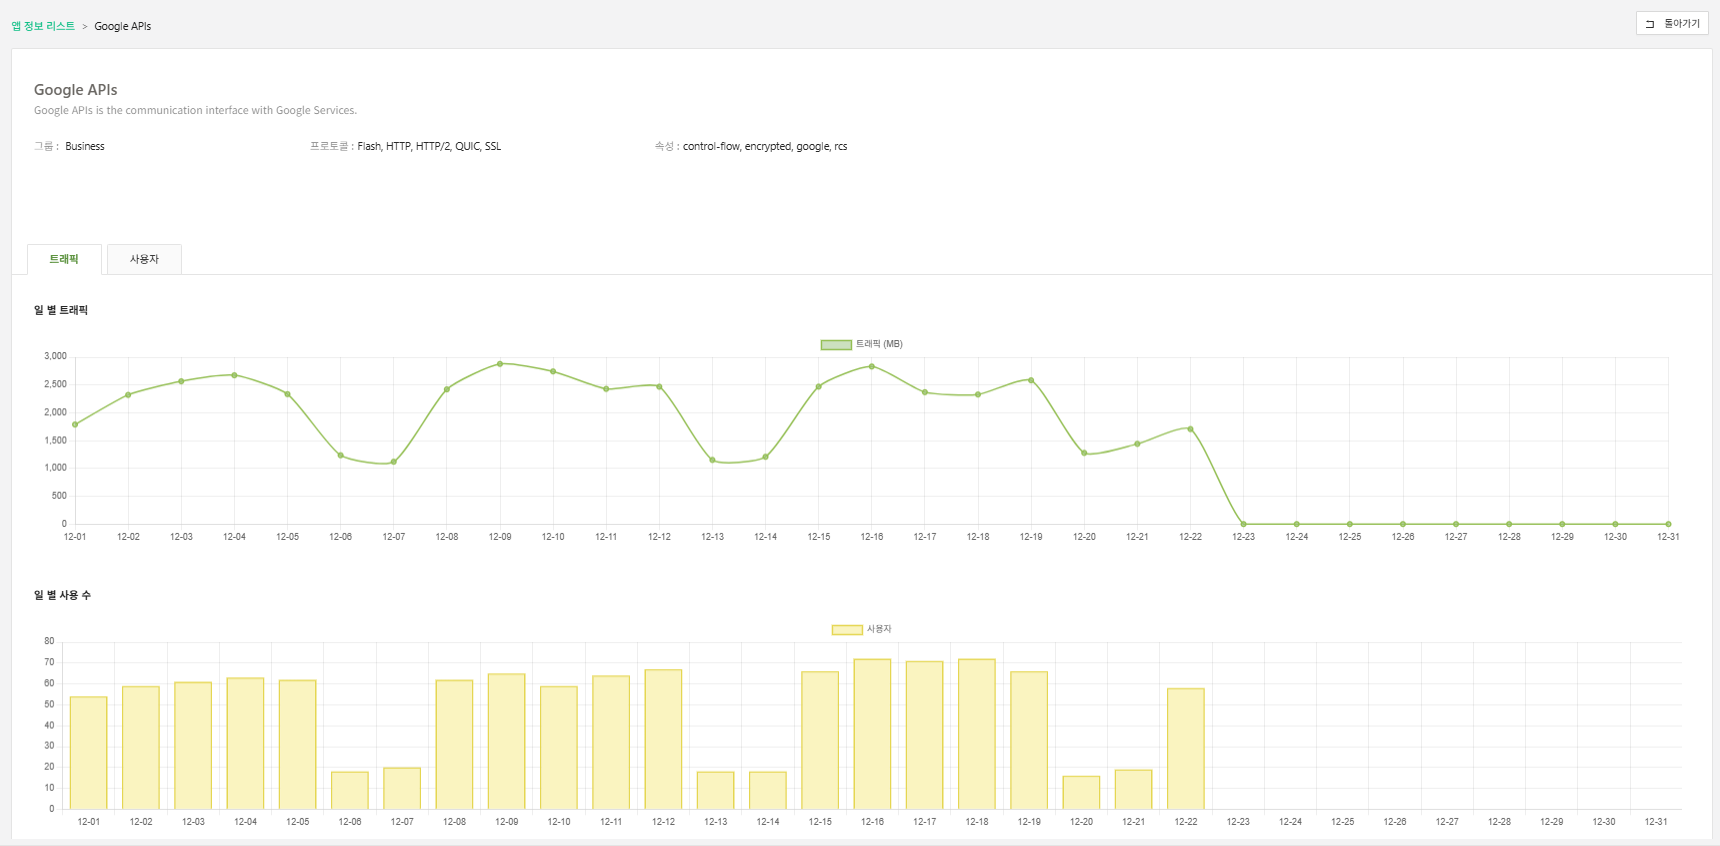Click the 12-20 user count bar
This screenshot has width=1720, height=846.
tap(1081, 792)
